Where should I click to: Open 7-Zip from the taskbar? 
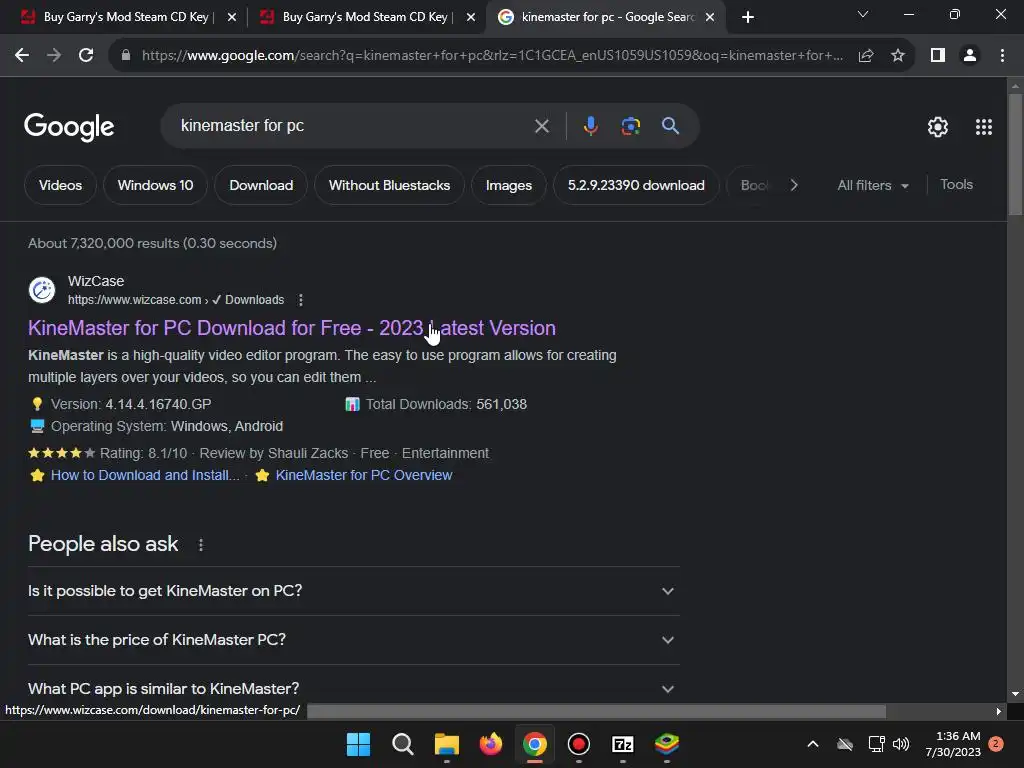pos(623,744)
